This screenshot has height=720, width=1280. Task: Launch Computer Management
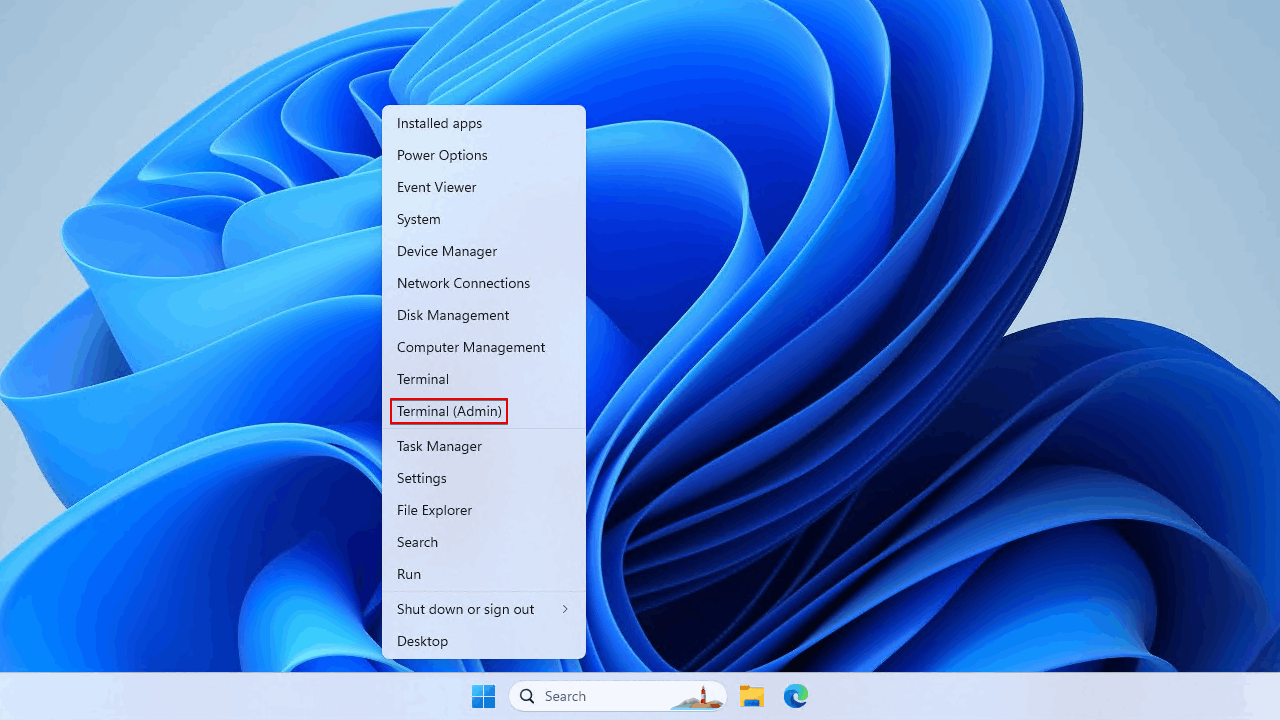coord(471,347)
